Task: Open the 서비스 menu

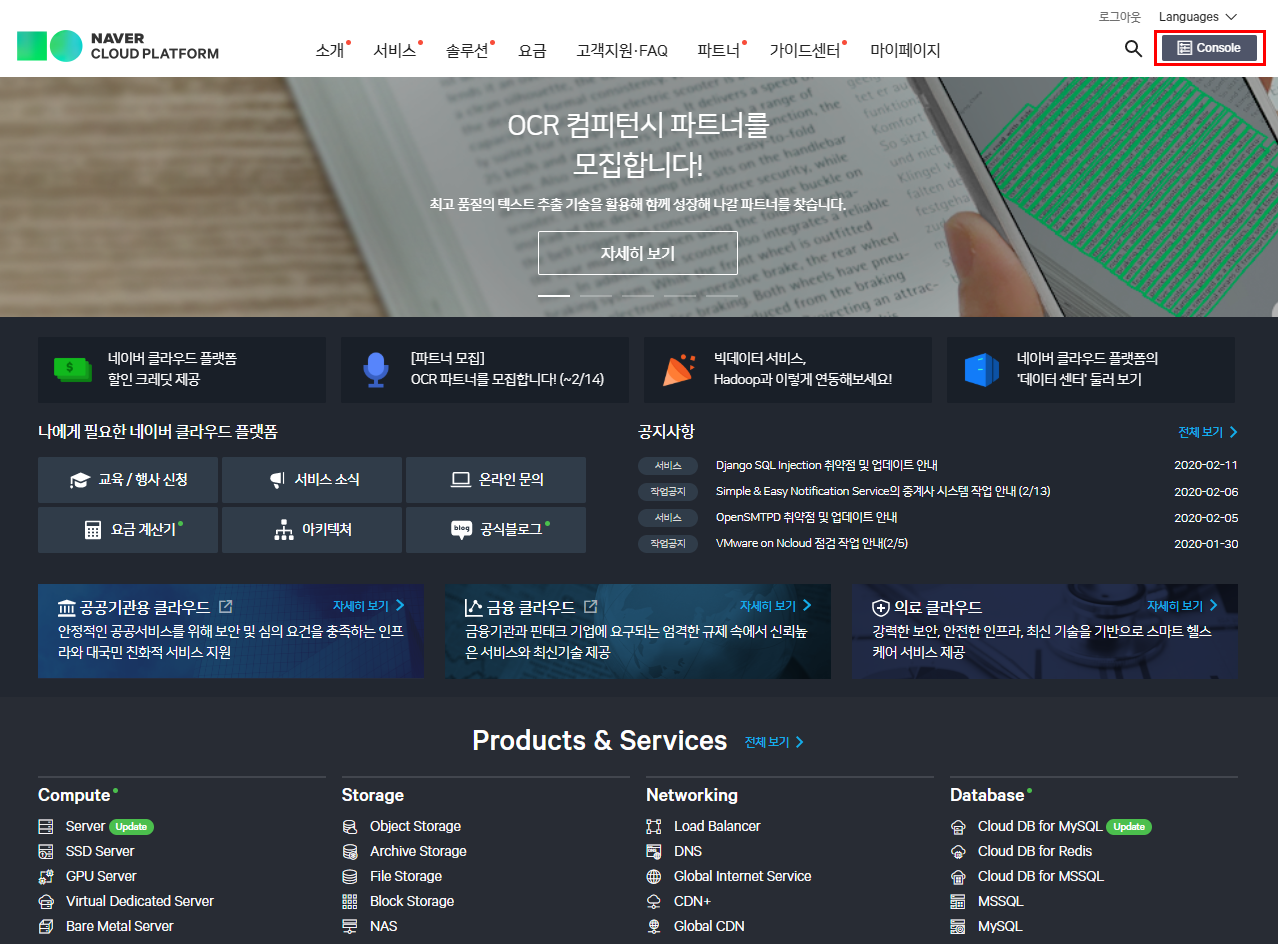Action: point(395,50)
